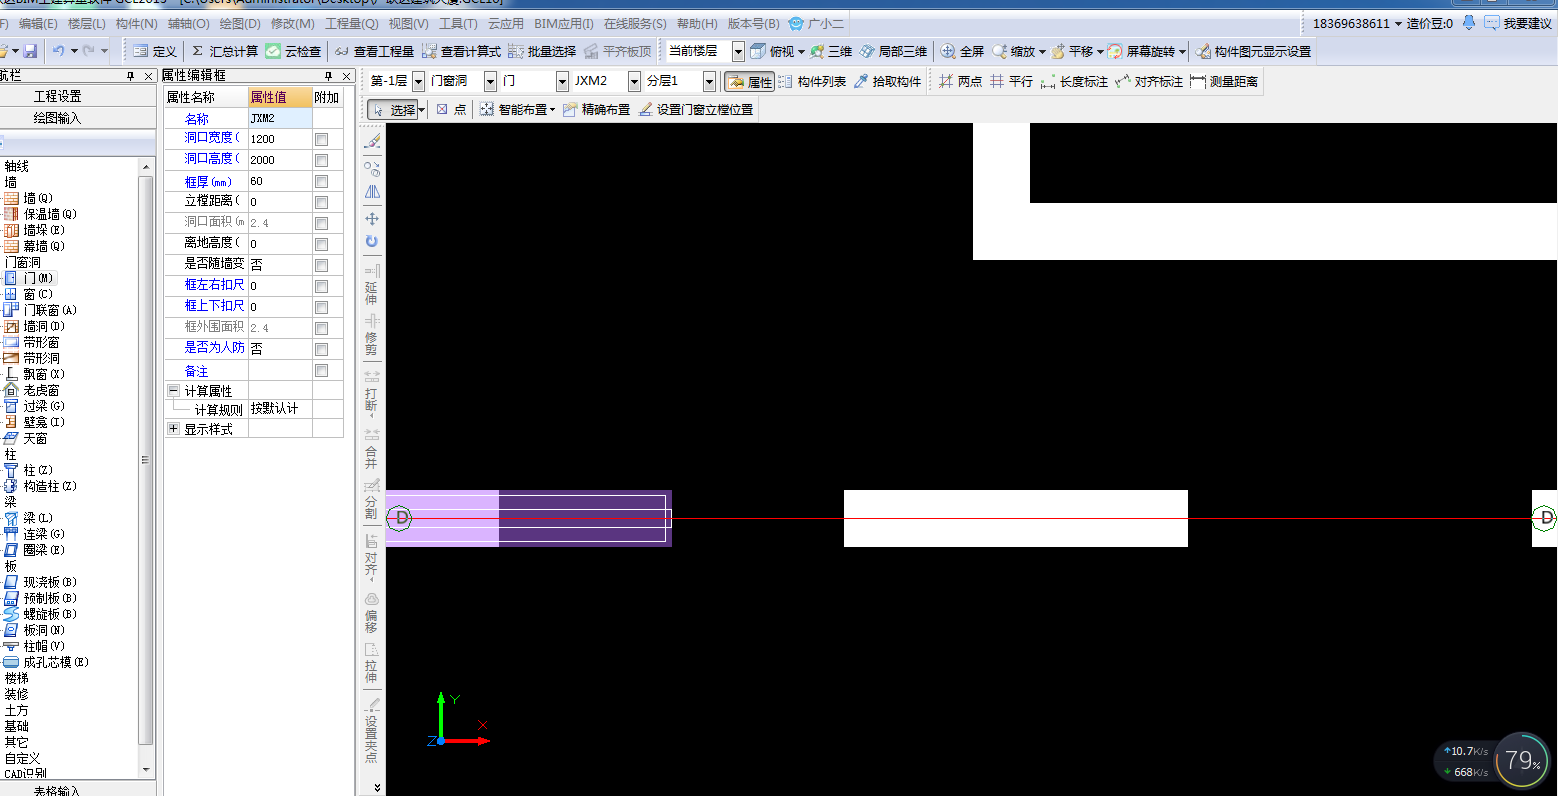Switch to the 工程设置 tab
1558x796 pixels.
tap(58, 96)
